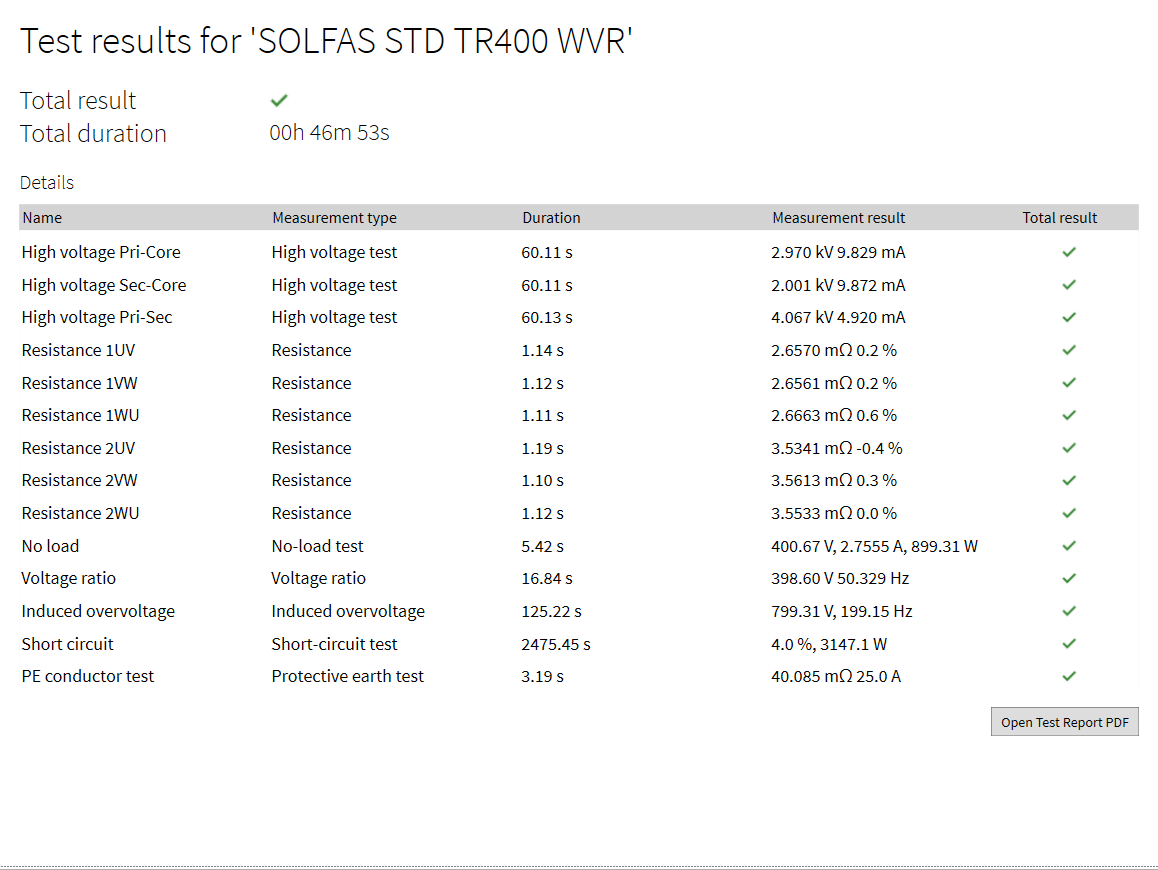Select the 'Resistance 1UV' name cell
1158x870 pixels.
coord(78,350)
